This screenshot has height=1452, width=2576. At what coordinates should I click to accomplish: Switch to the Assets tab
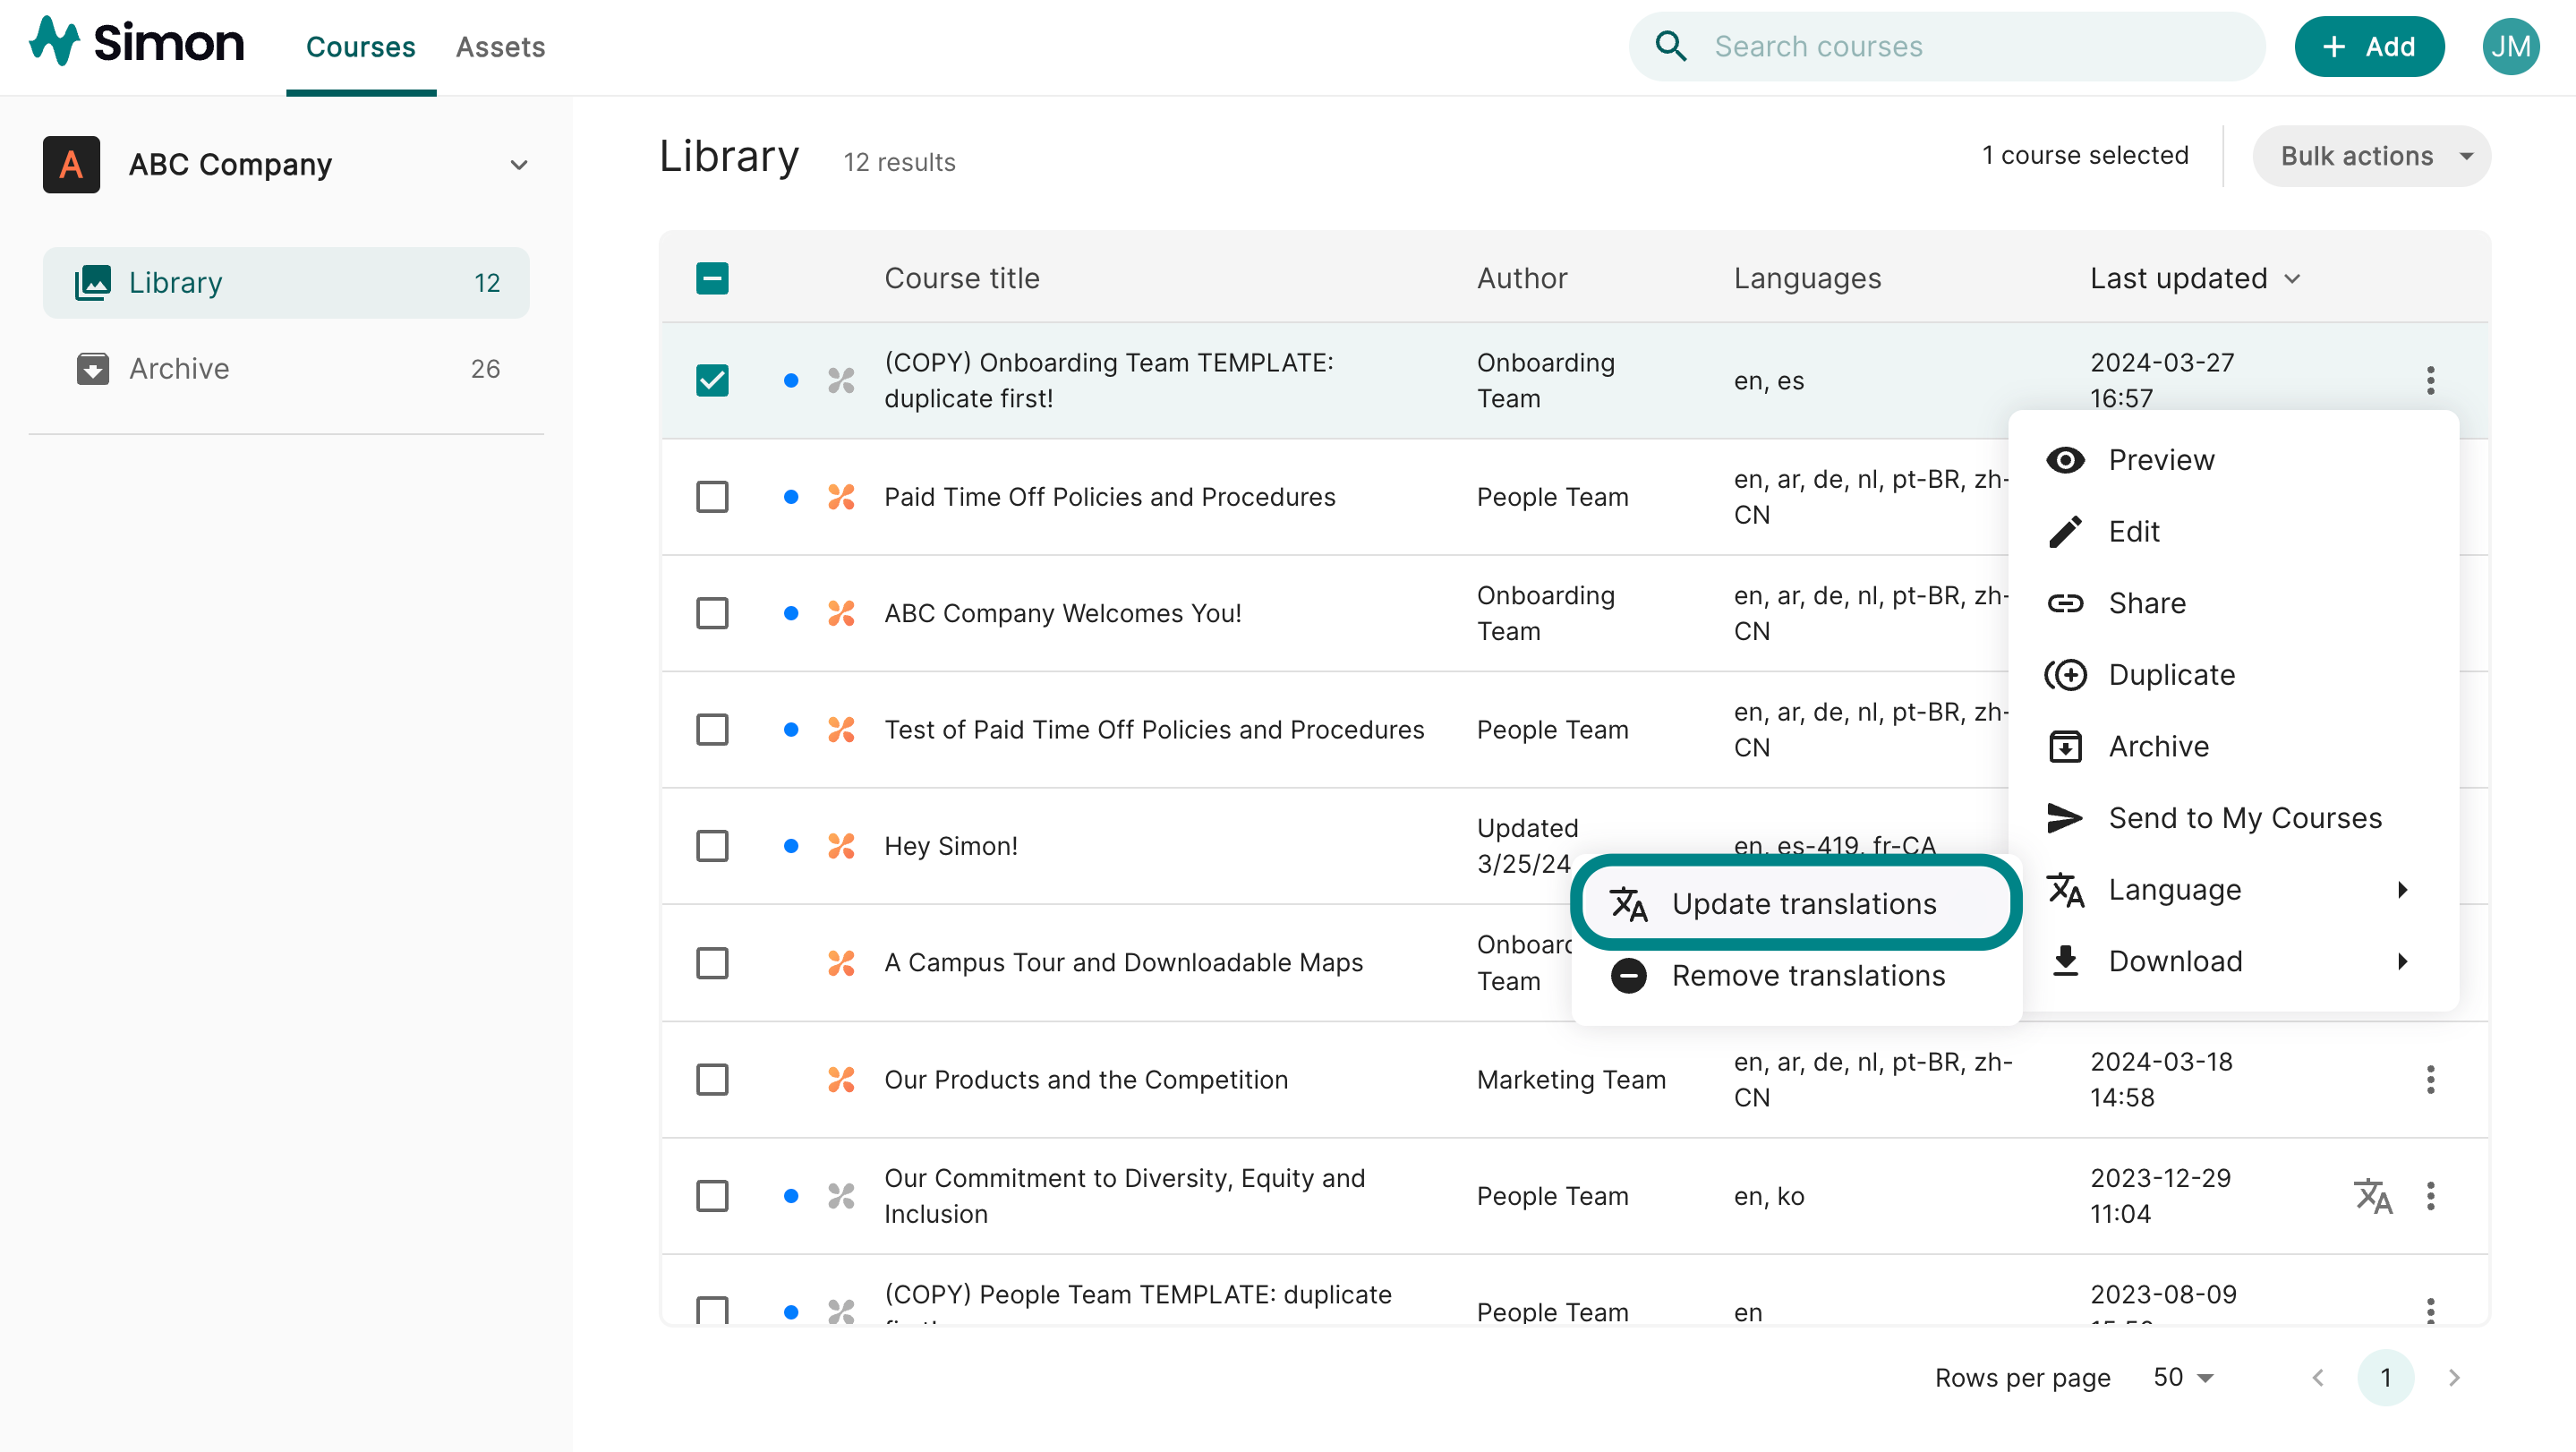500,47
